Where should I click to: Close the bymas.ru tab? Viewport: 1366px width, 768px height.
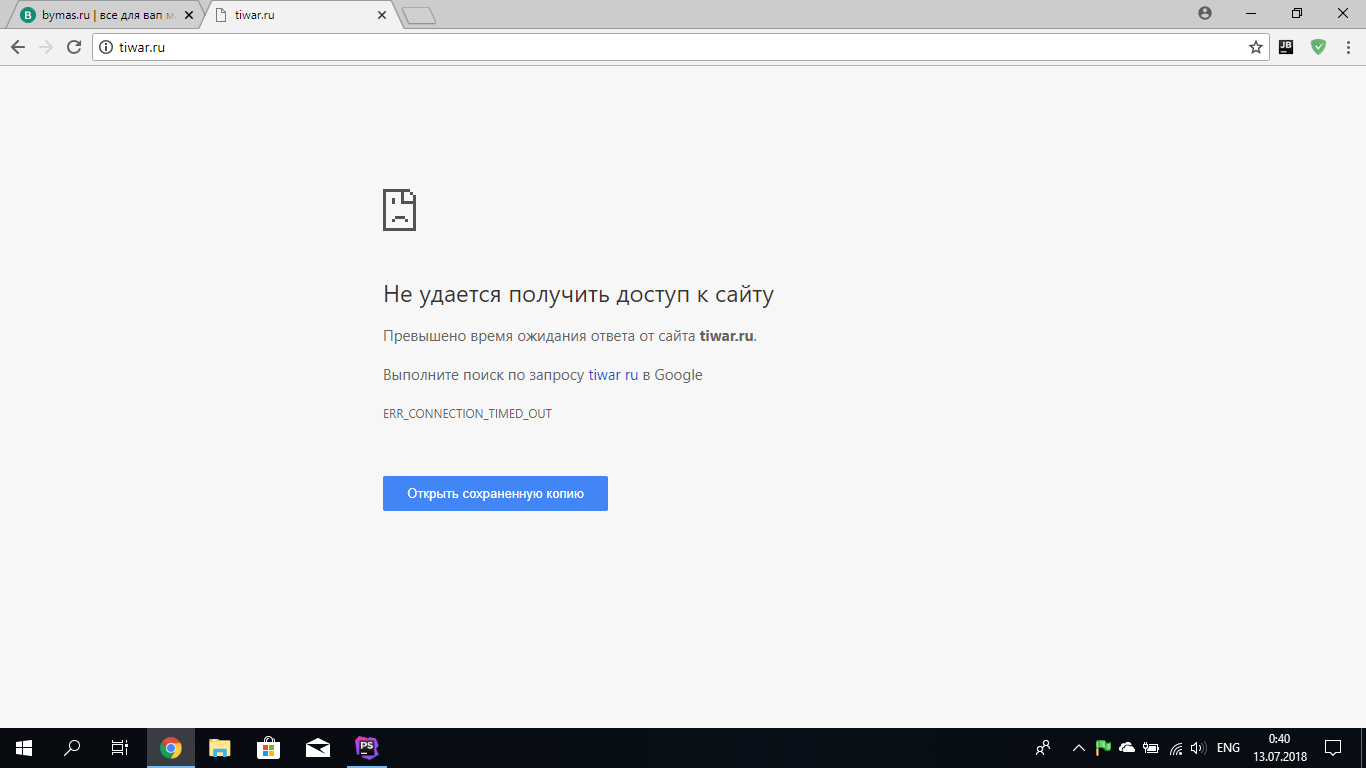[189, 16]
